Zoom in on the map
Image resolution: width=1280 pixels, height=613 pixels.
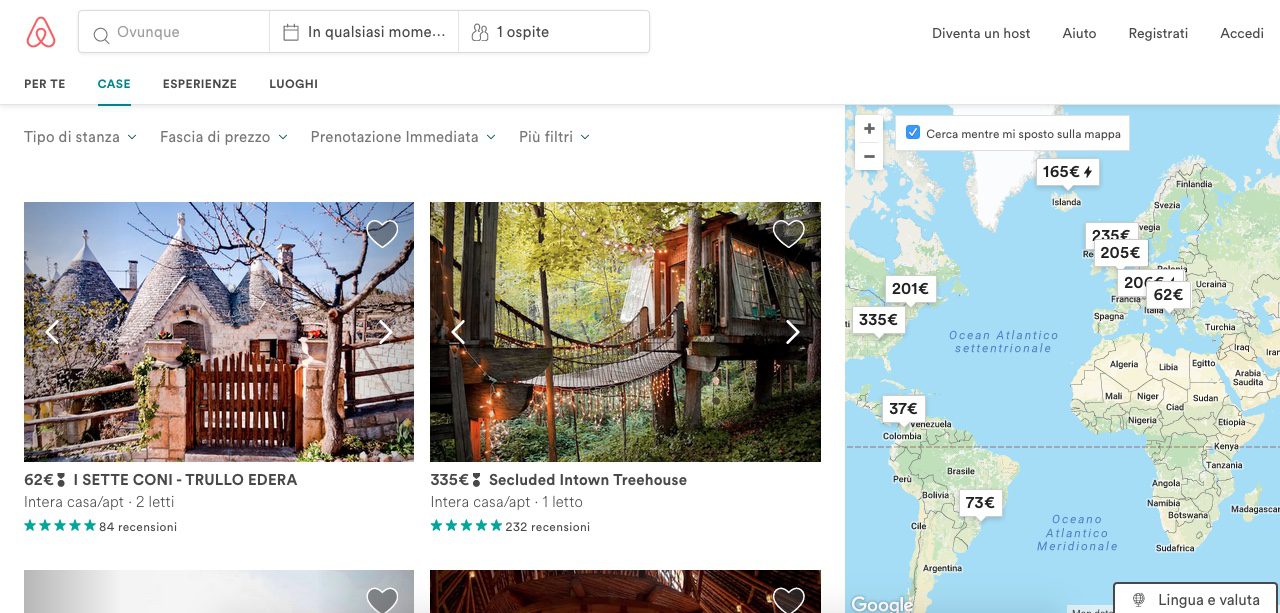tap(869, 129)
